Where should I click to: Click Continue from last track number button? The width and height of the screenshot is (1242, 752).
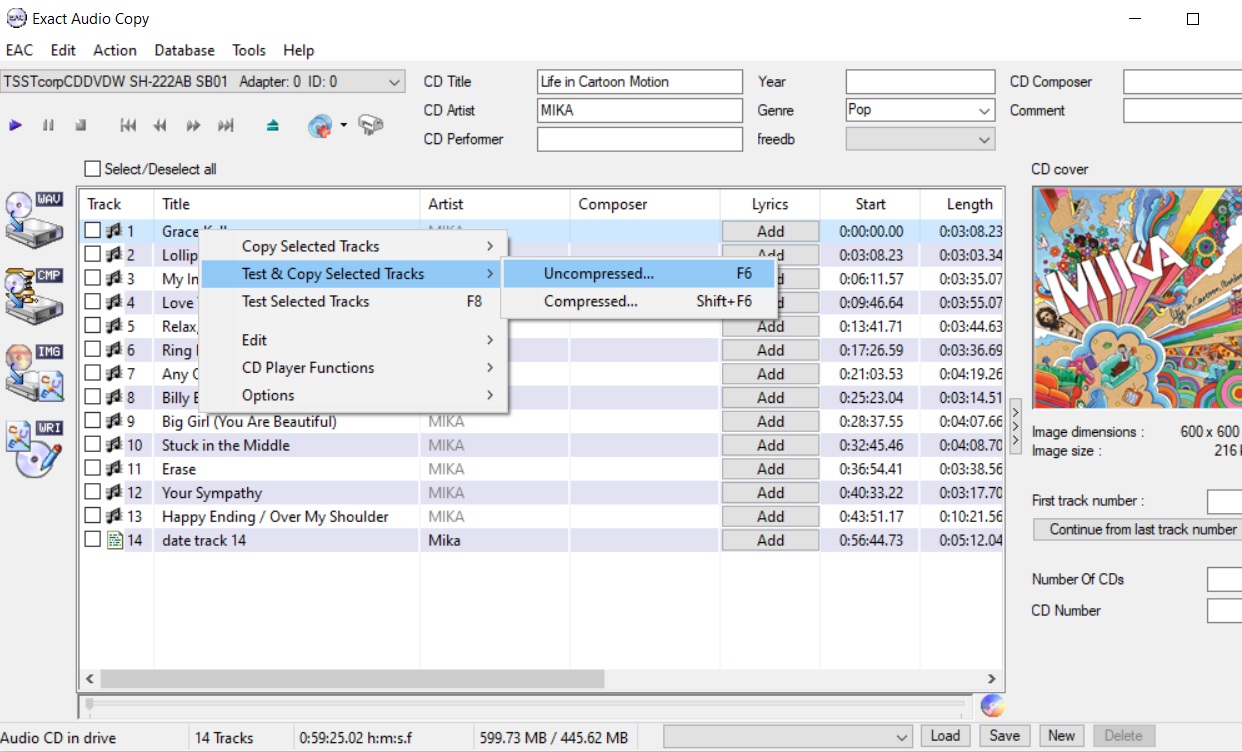coord(1138,529)
